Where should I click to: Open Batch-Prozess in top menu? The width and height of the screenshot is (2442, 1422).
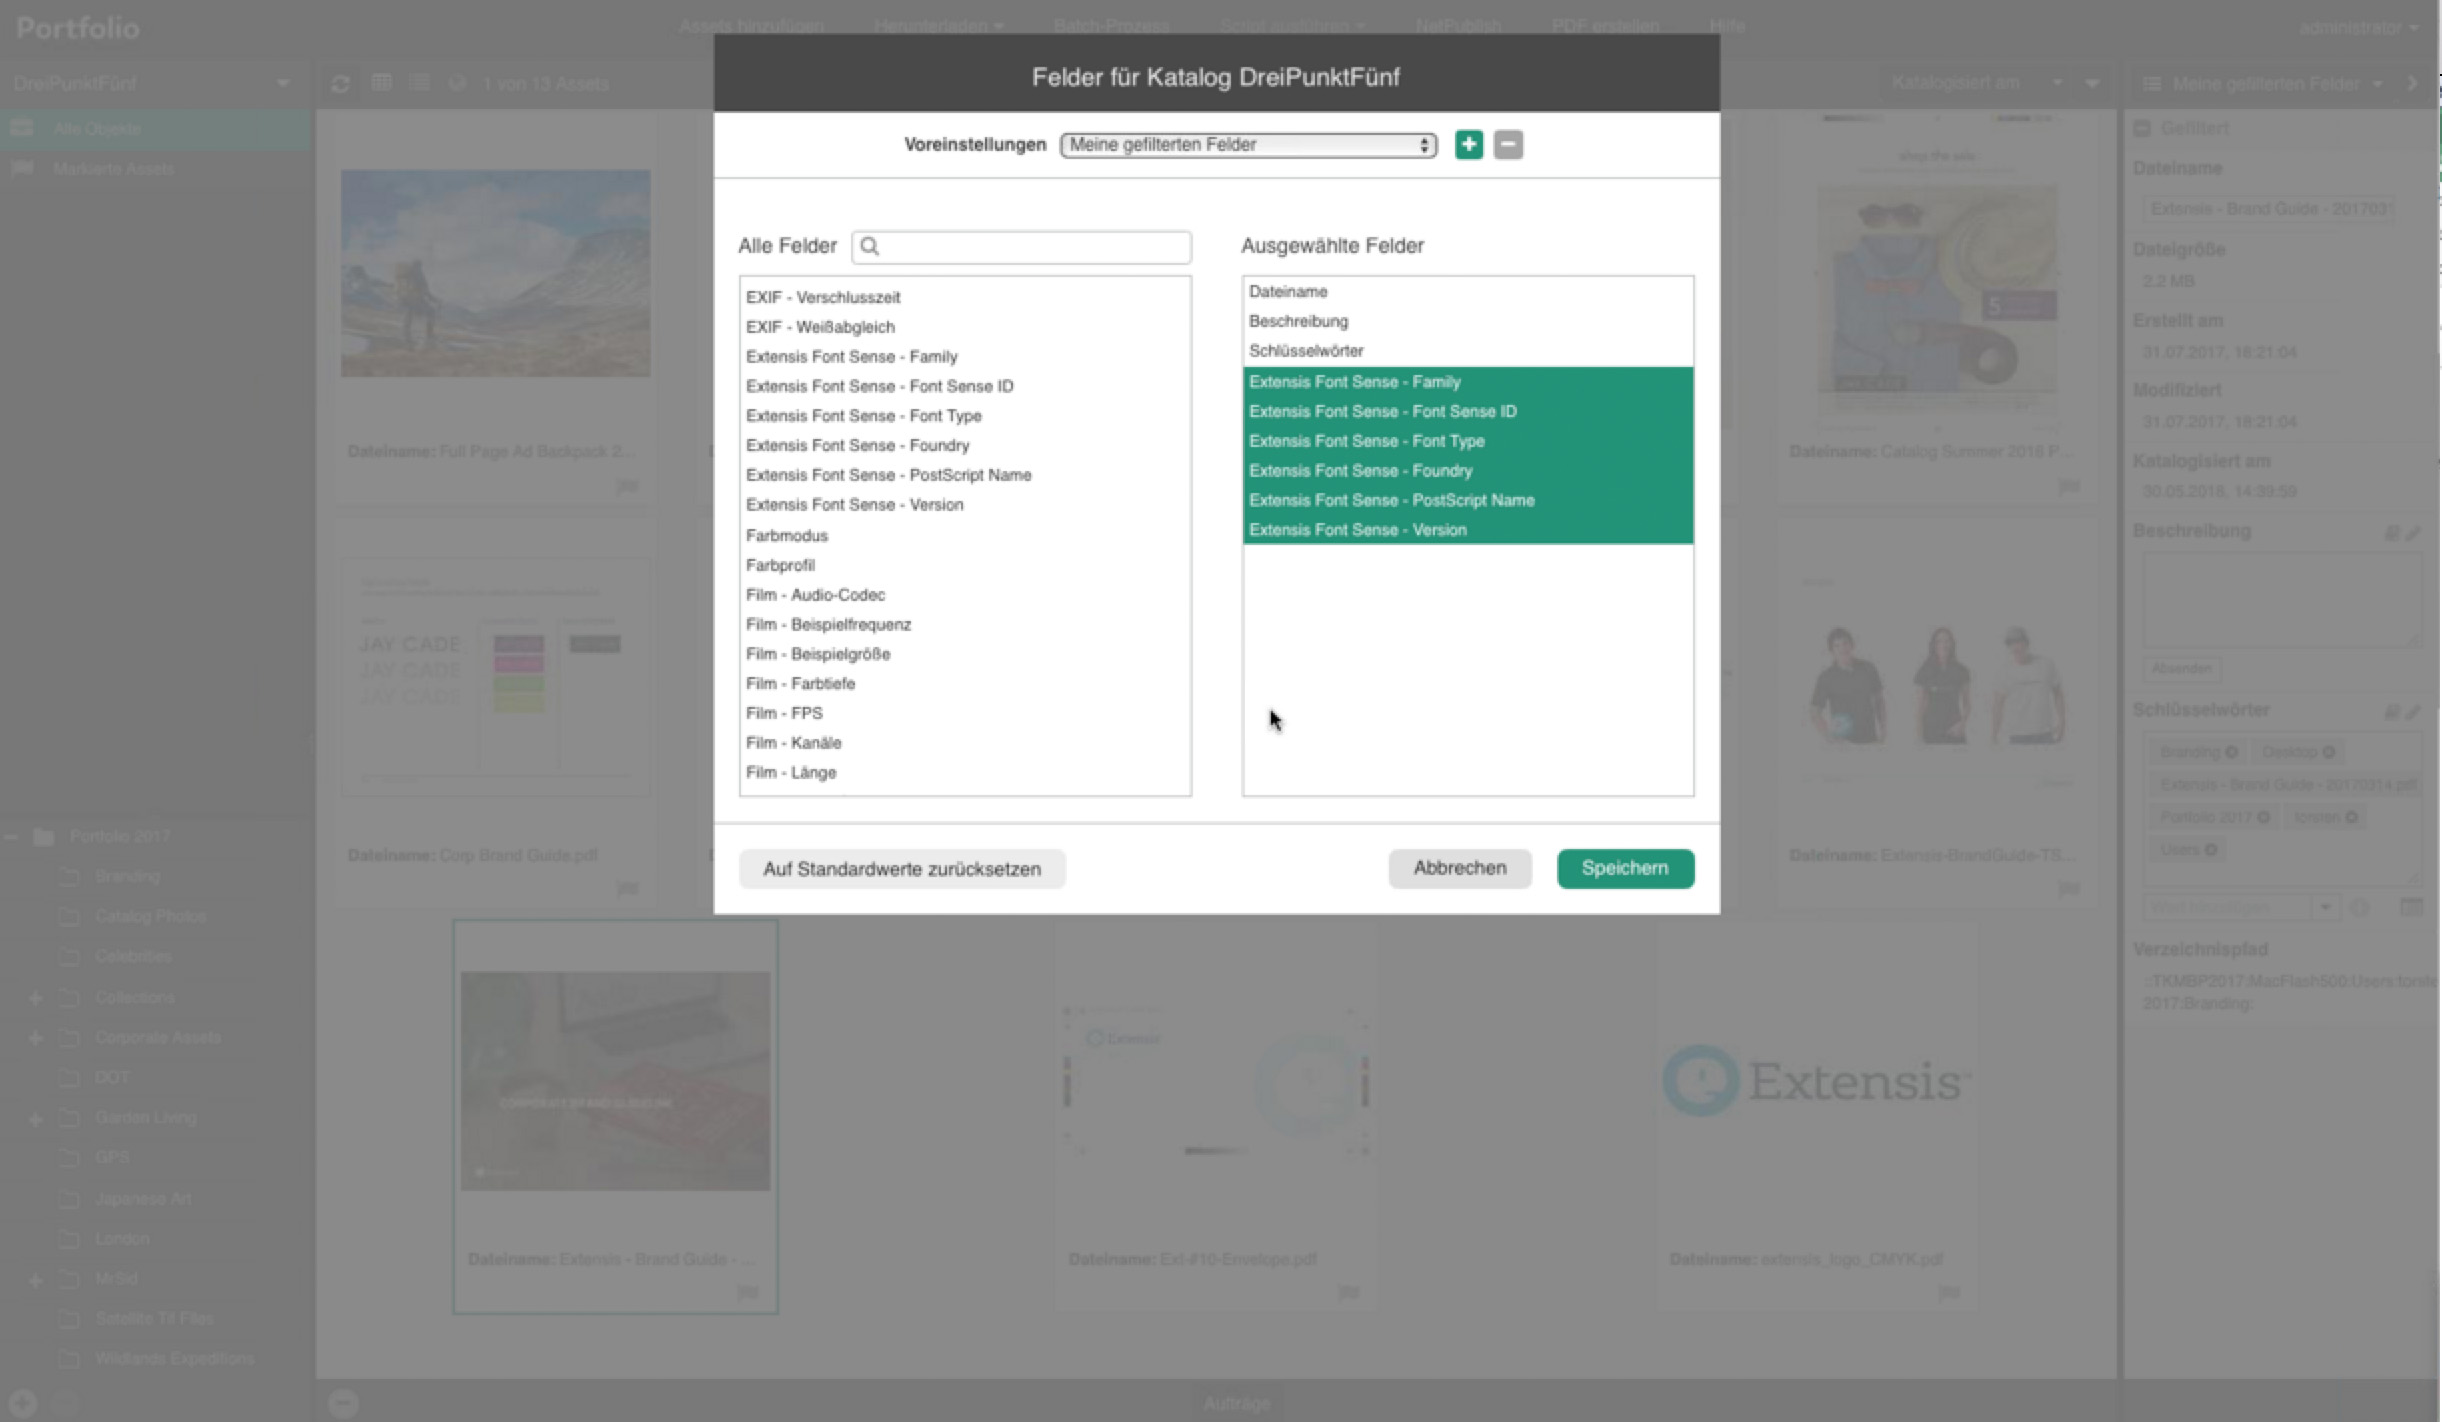[x=1111, y=26]
